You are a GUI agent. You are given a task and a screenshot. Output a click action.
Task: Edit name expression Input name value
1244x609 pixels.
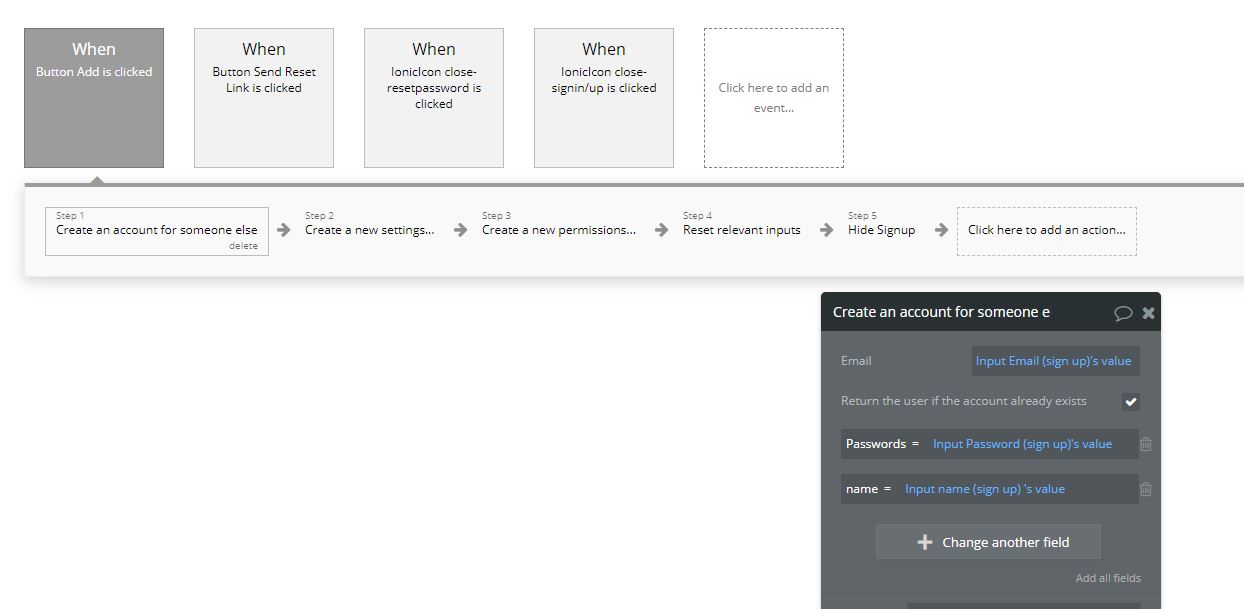(x=985, y=489)
